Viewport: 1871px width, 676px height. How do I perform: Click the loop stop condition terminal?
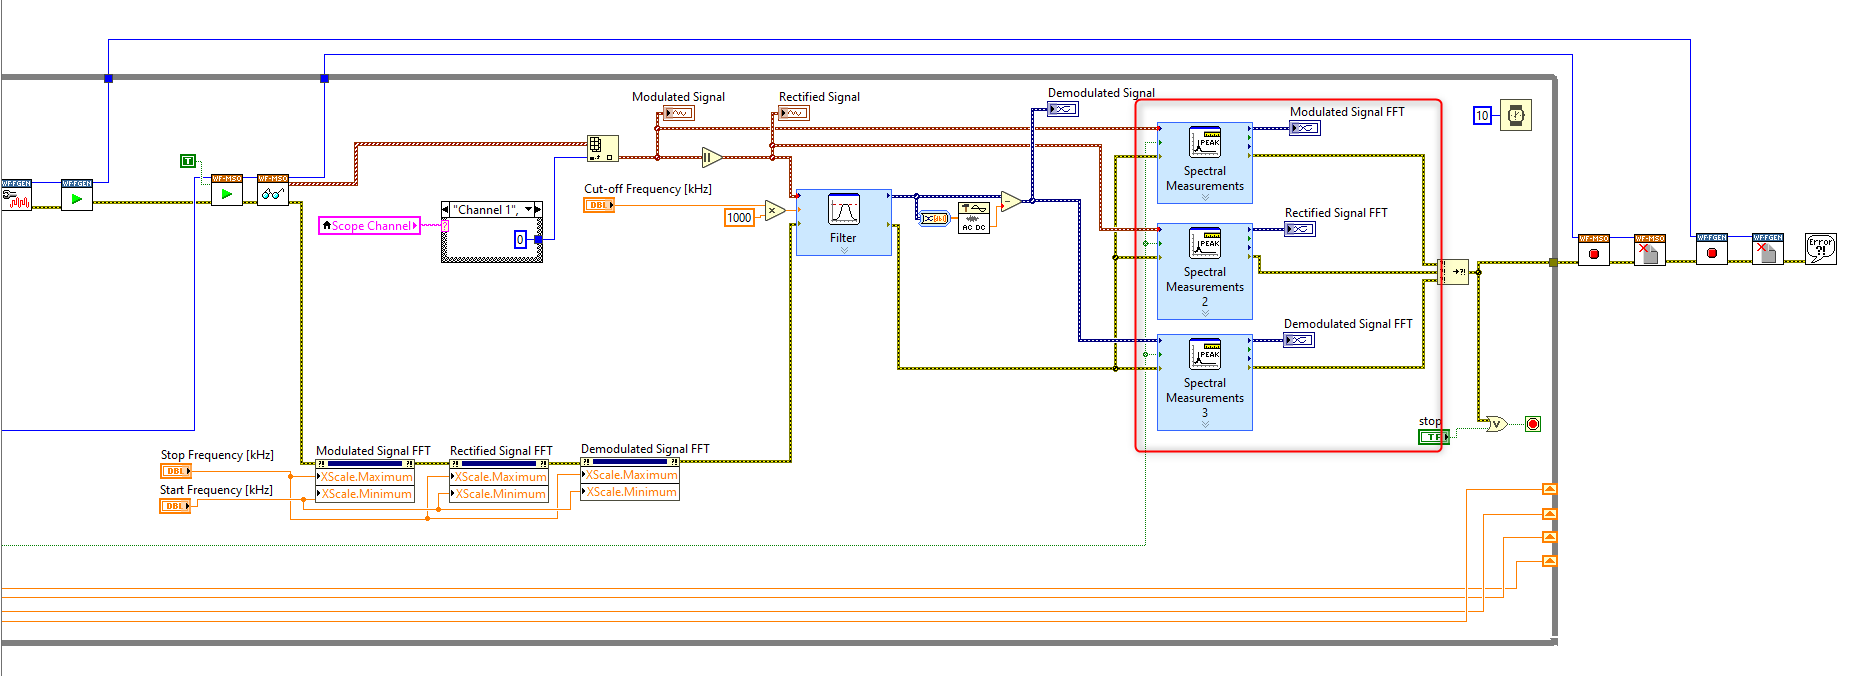pyautogui.click(x=1533, y=424)
